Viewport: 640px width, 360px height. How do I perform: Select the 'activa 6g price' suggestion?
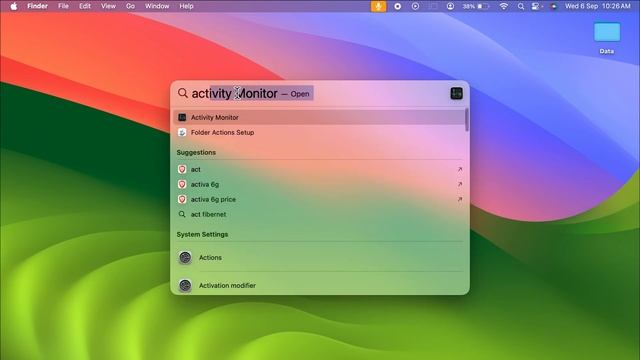(x=319, y=199)
